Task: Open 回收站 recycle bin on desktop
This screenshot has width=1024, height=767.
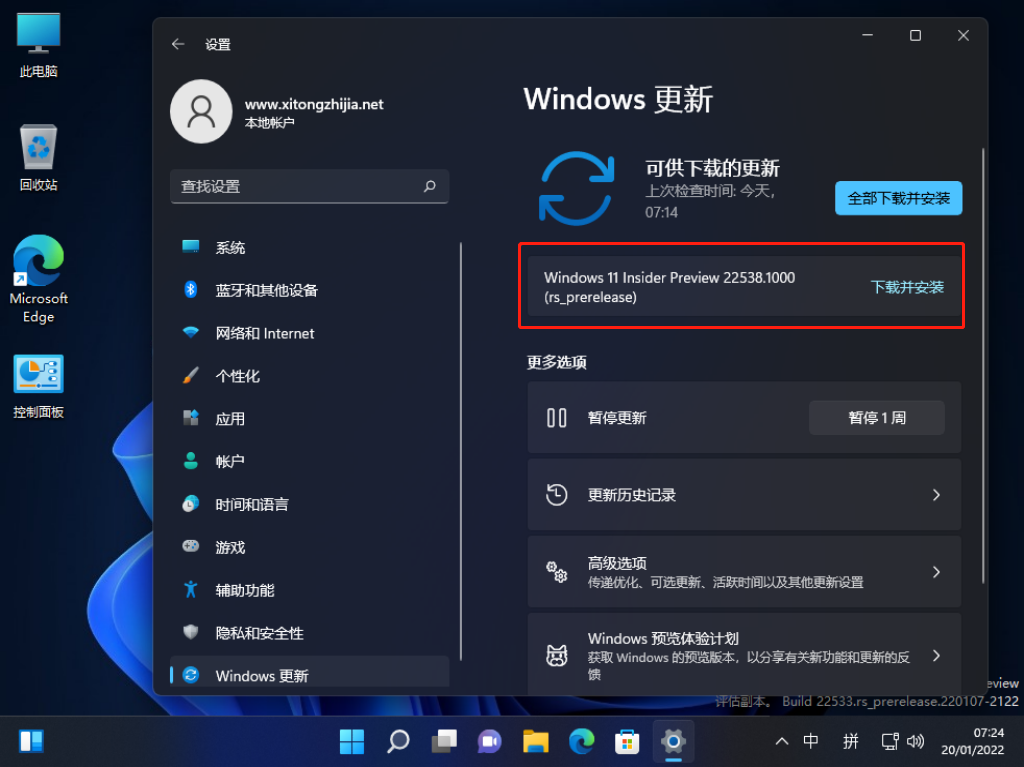Action: 39,158
